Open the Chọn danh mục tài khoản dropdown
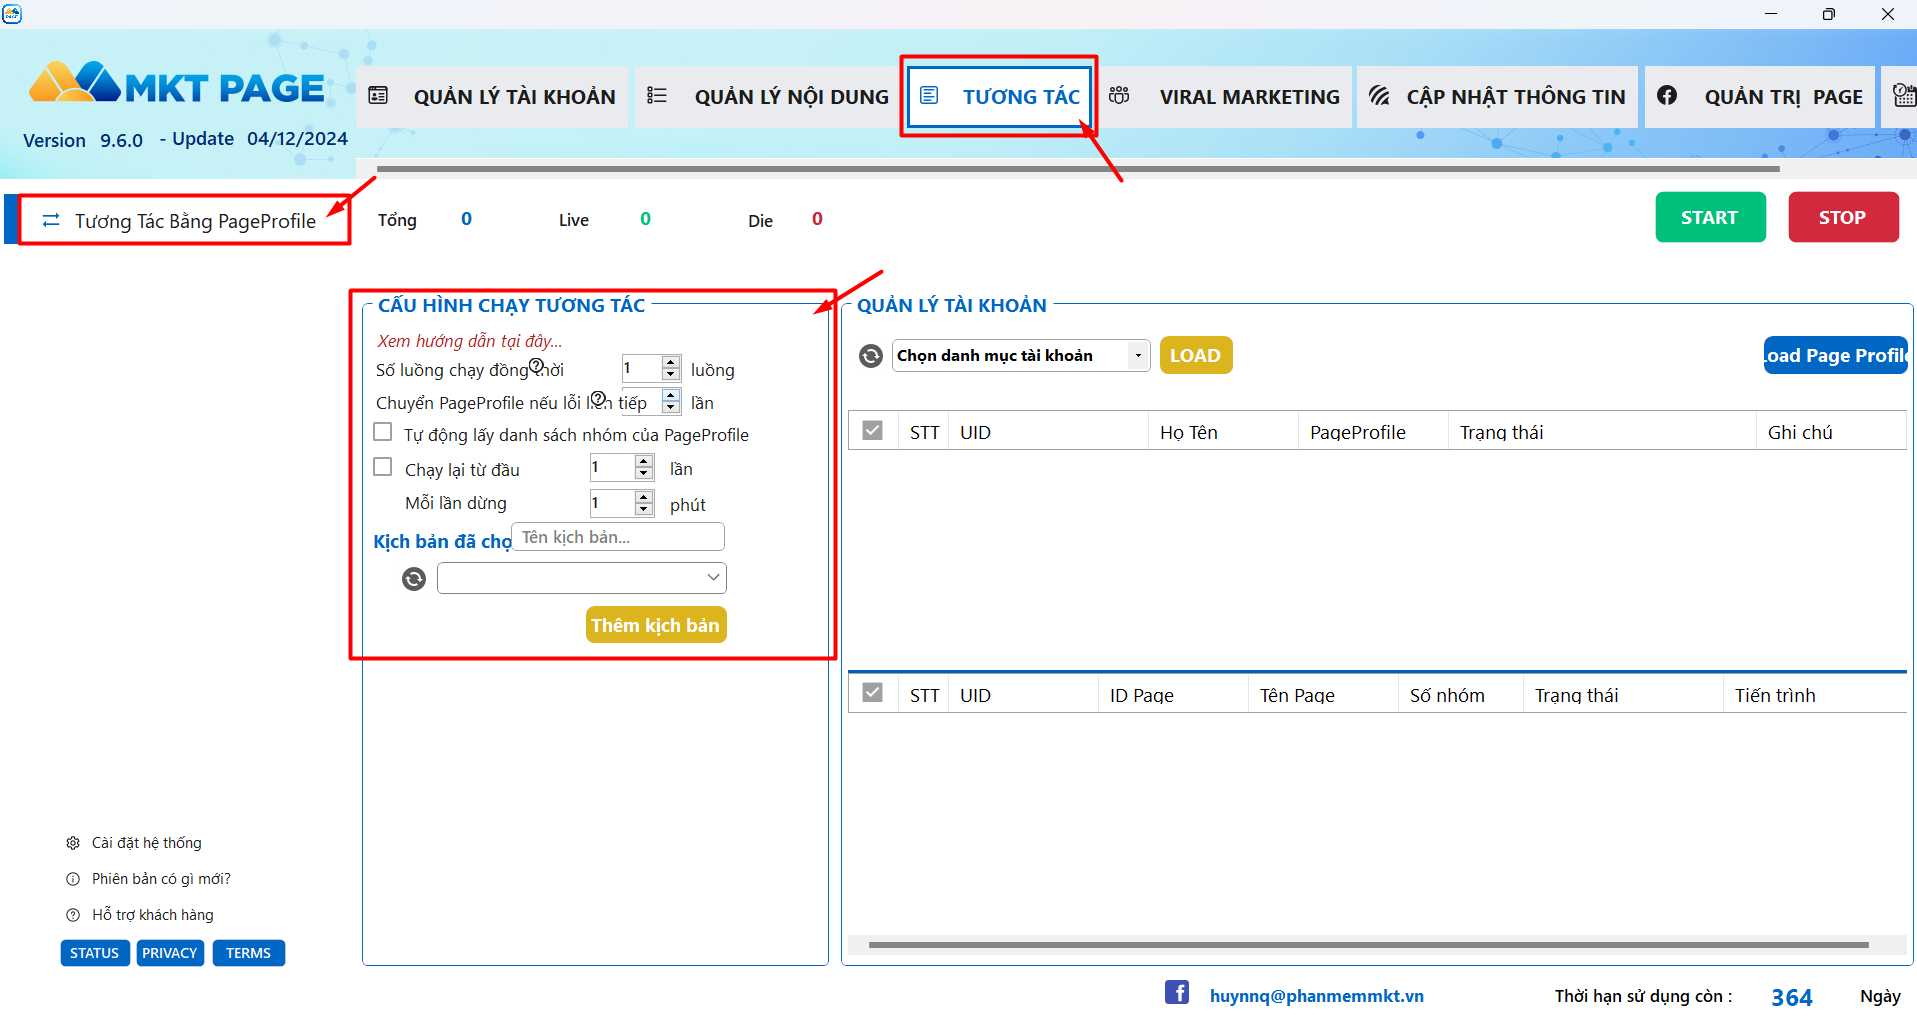The width and height of the screenshot is (1917, 1018). point(1021,356)
